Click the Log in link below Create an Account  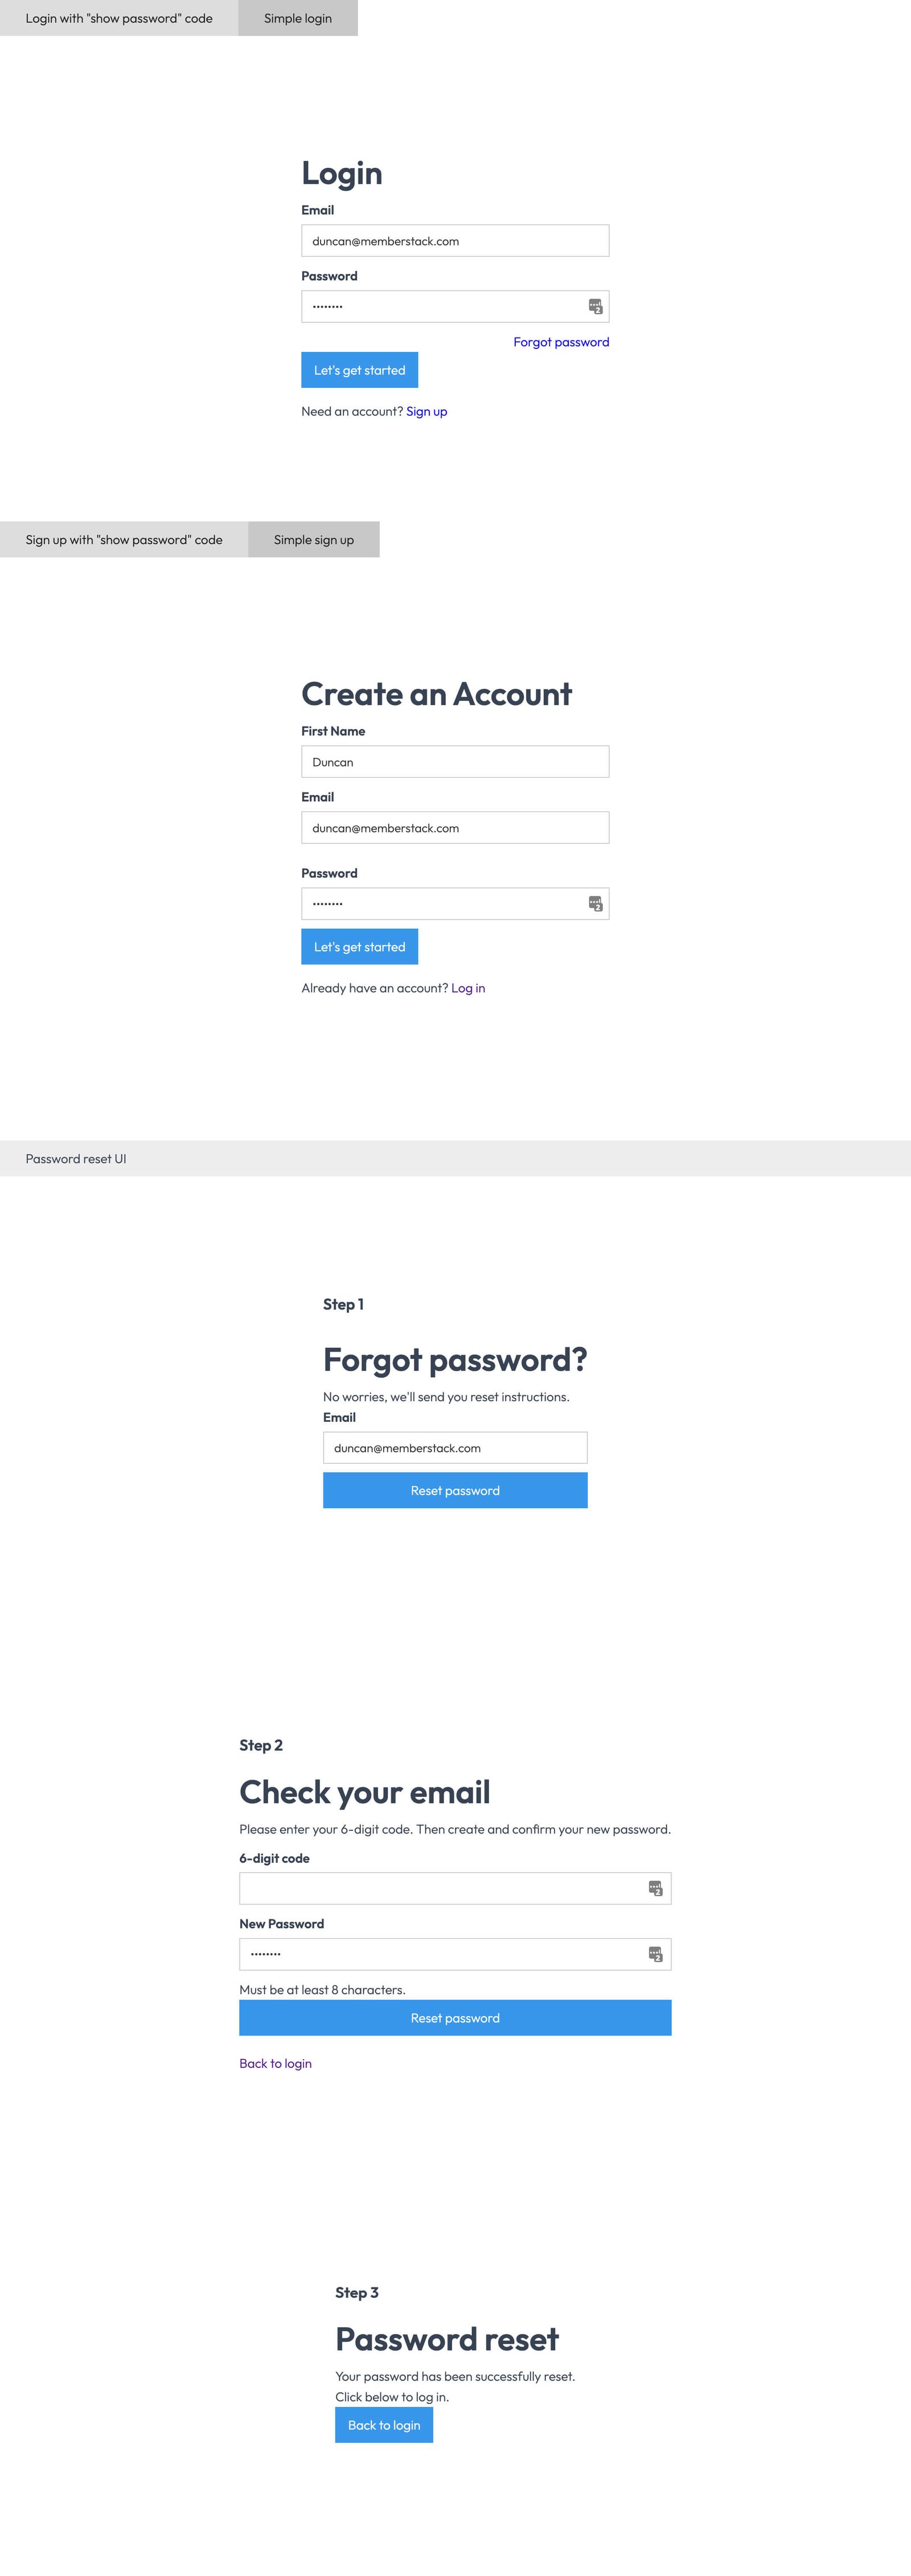(468, 988)
